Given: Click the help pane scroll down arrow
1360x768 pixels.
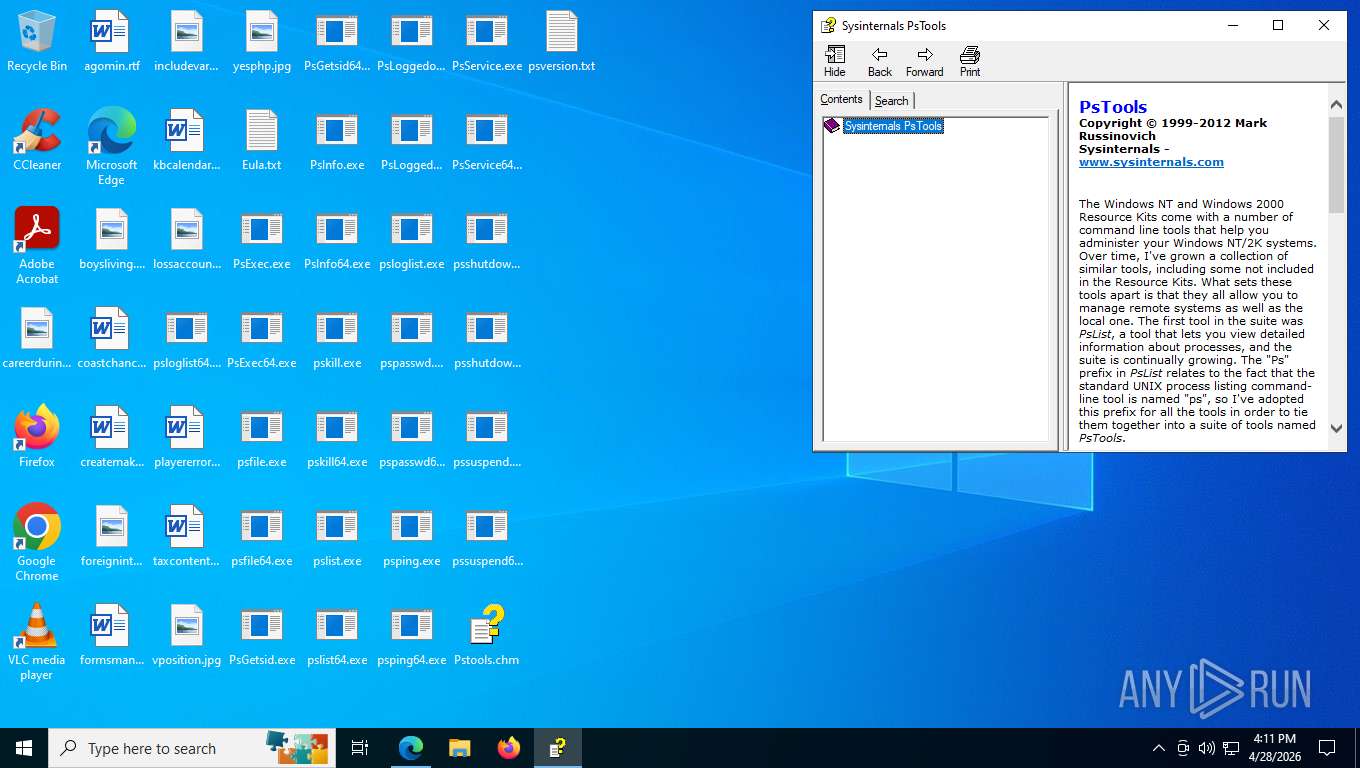Looking at the screenshot, I should click(1337, 428).
